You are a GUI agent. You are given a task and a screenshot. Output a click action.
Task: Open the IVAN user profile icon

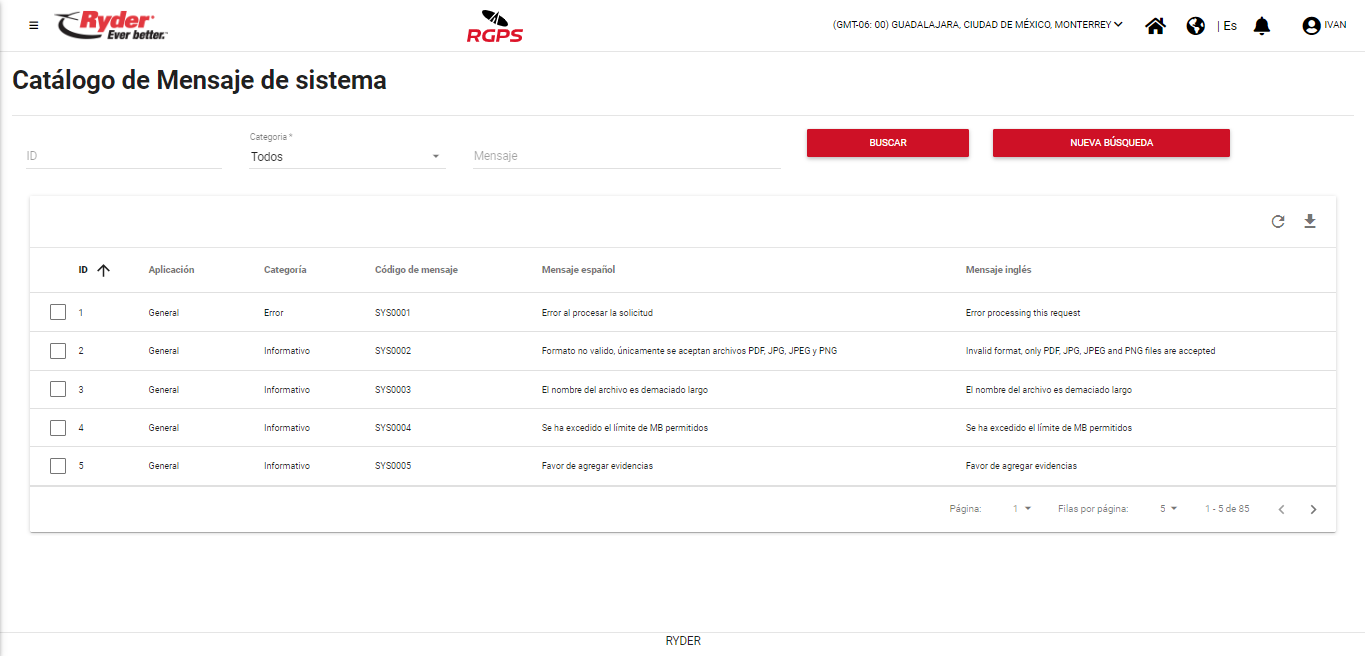point(1311,26)
